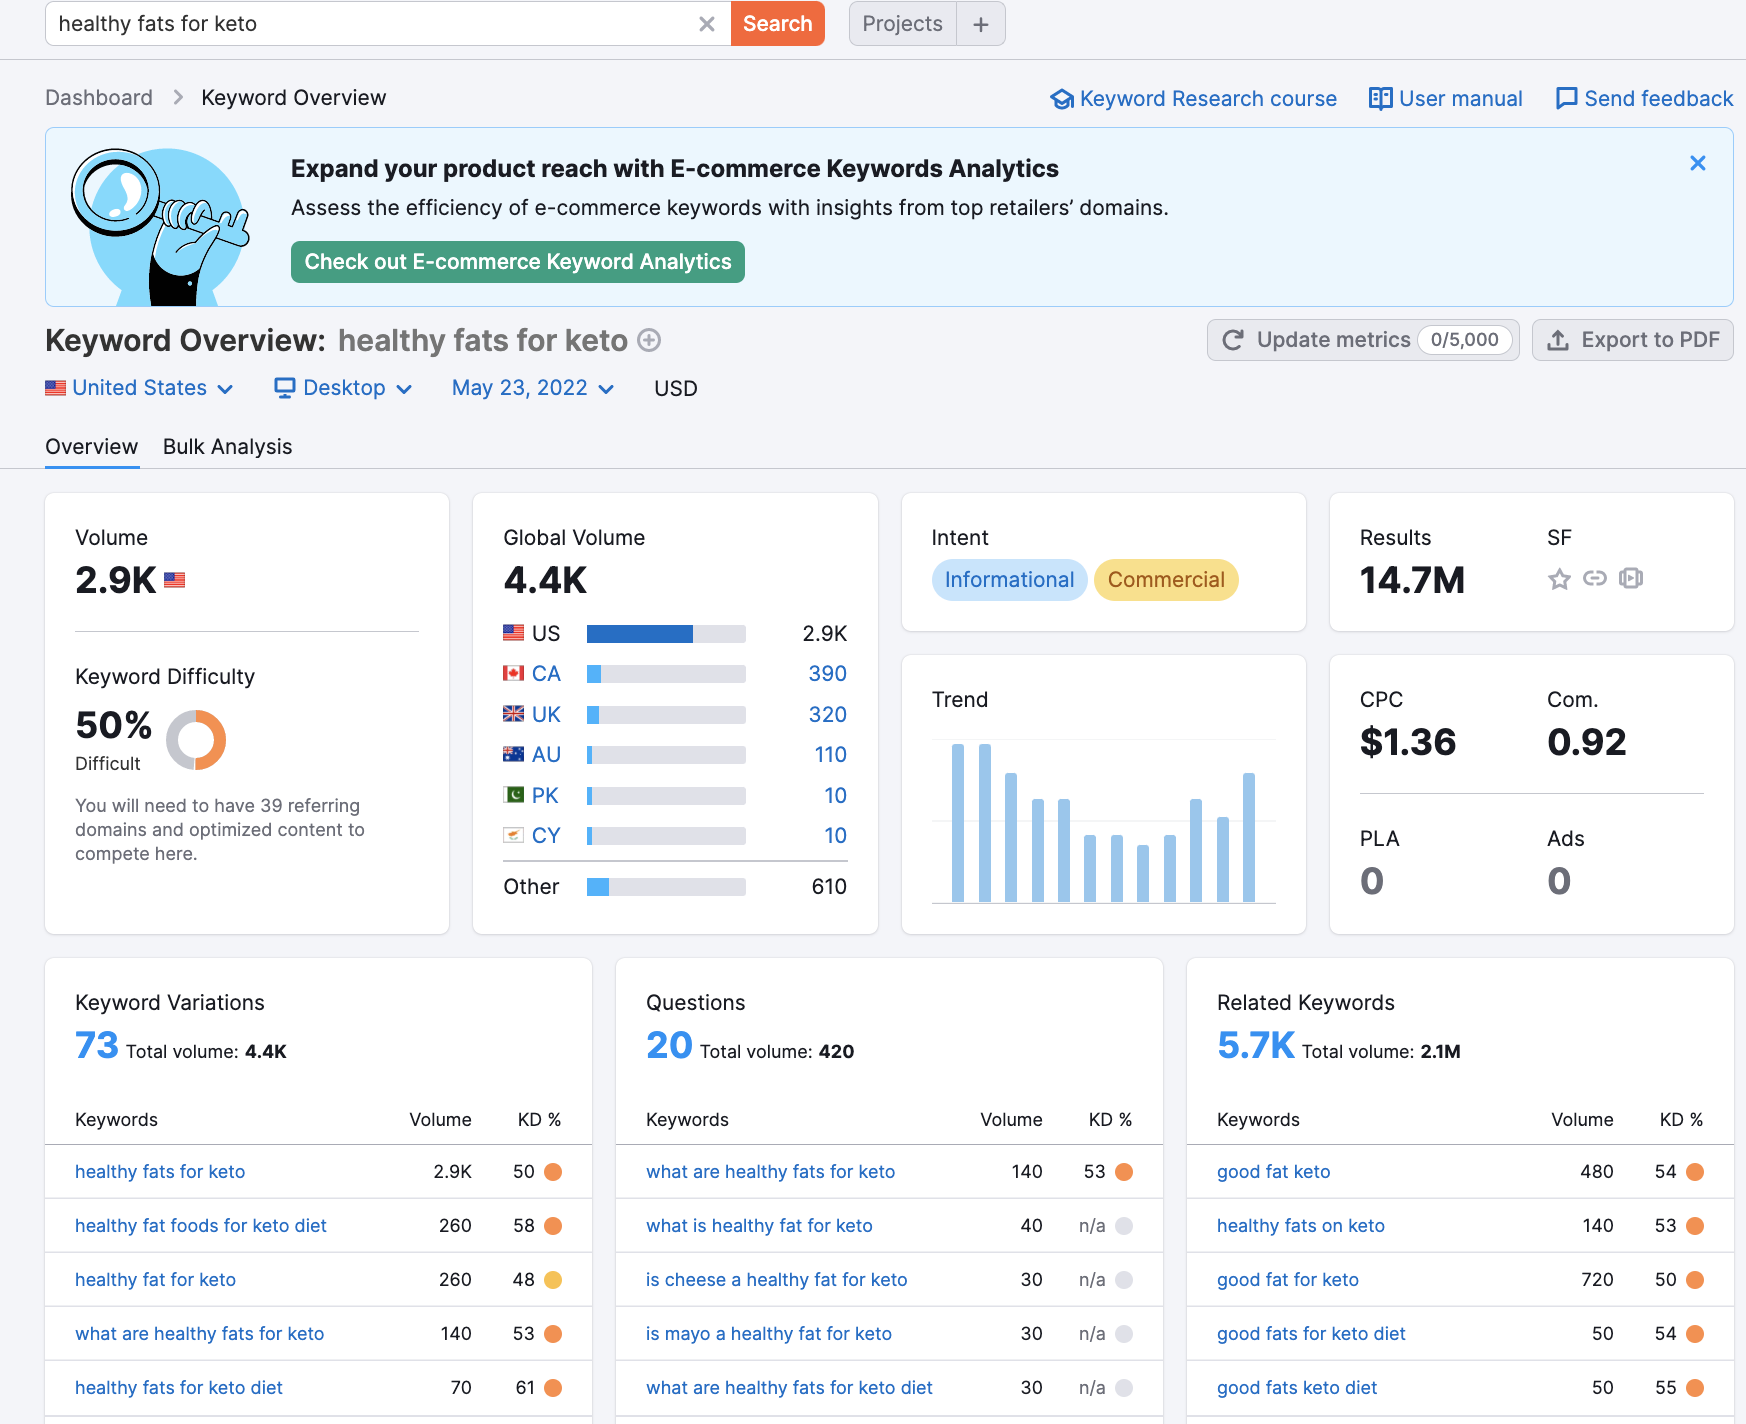Image resolution: width=1746 pixels, height=1424 pixels.
Task: Open the United States country dropdown
Action: [139, 388]
